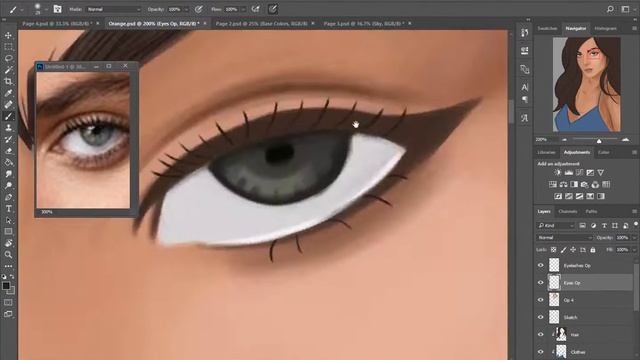Screen dimensions: 640x360
Task: Click the Navigator zoom slider handle
Action: [599, 141]
